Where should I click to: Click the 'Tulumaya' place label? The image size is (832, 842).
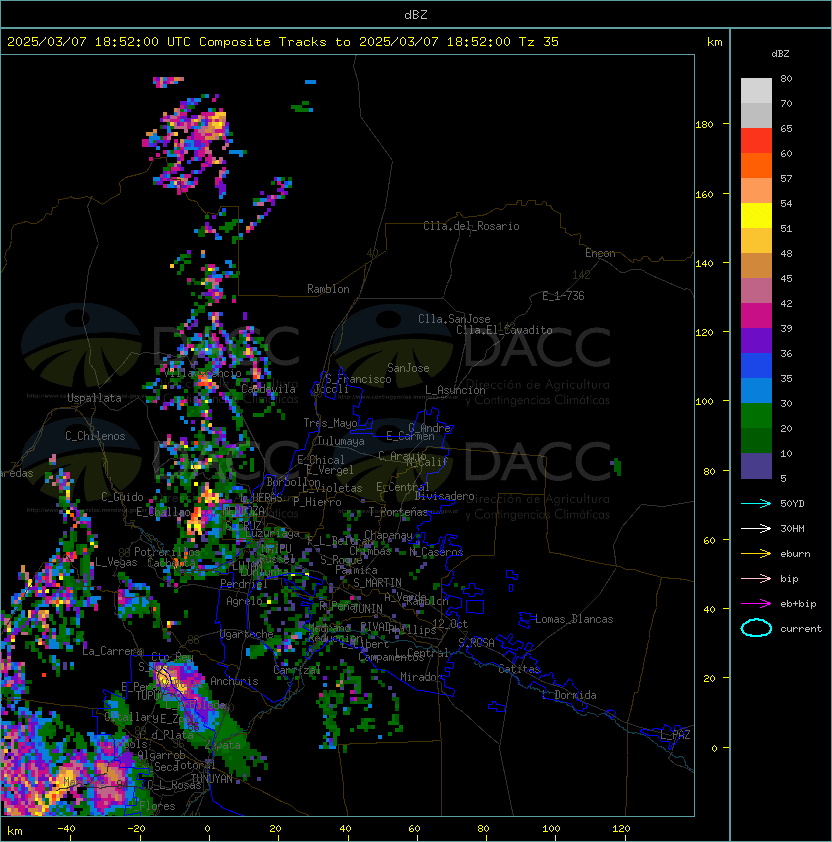[341, 441]
